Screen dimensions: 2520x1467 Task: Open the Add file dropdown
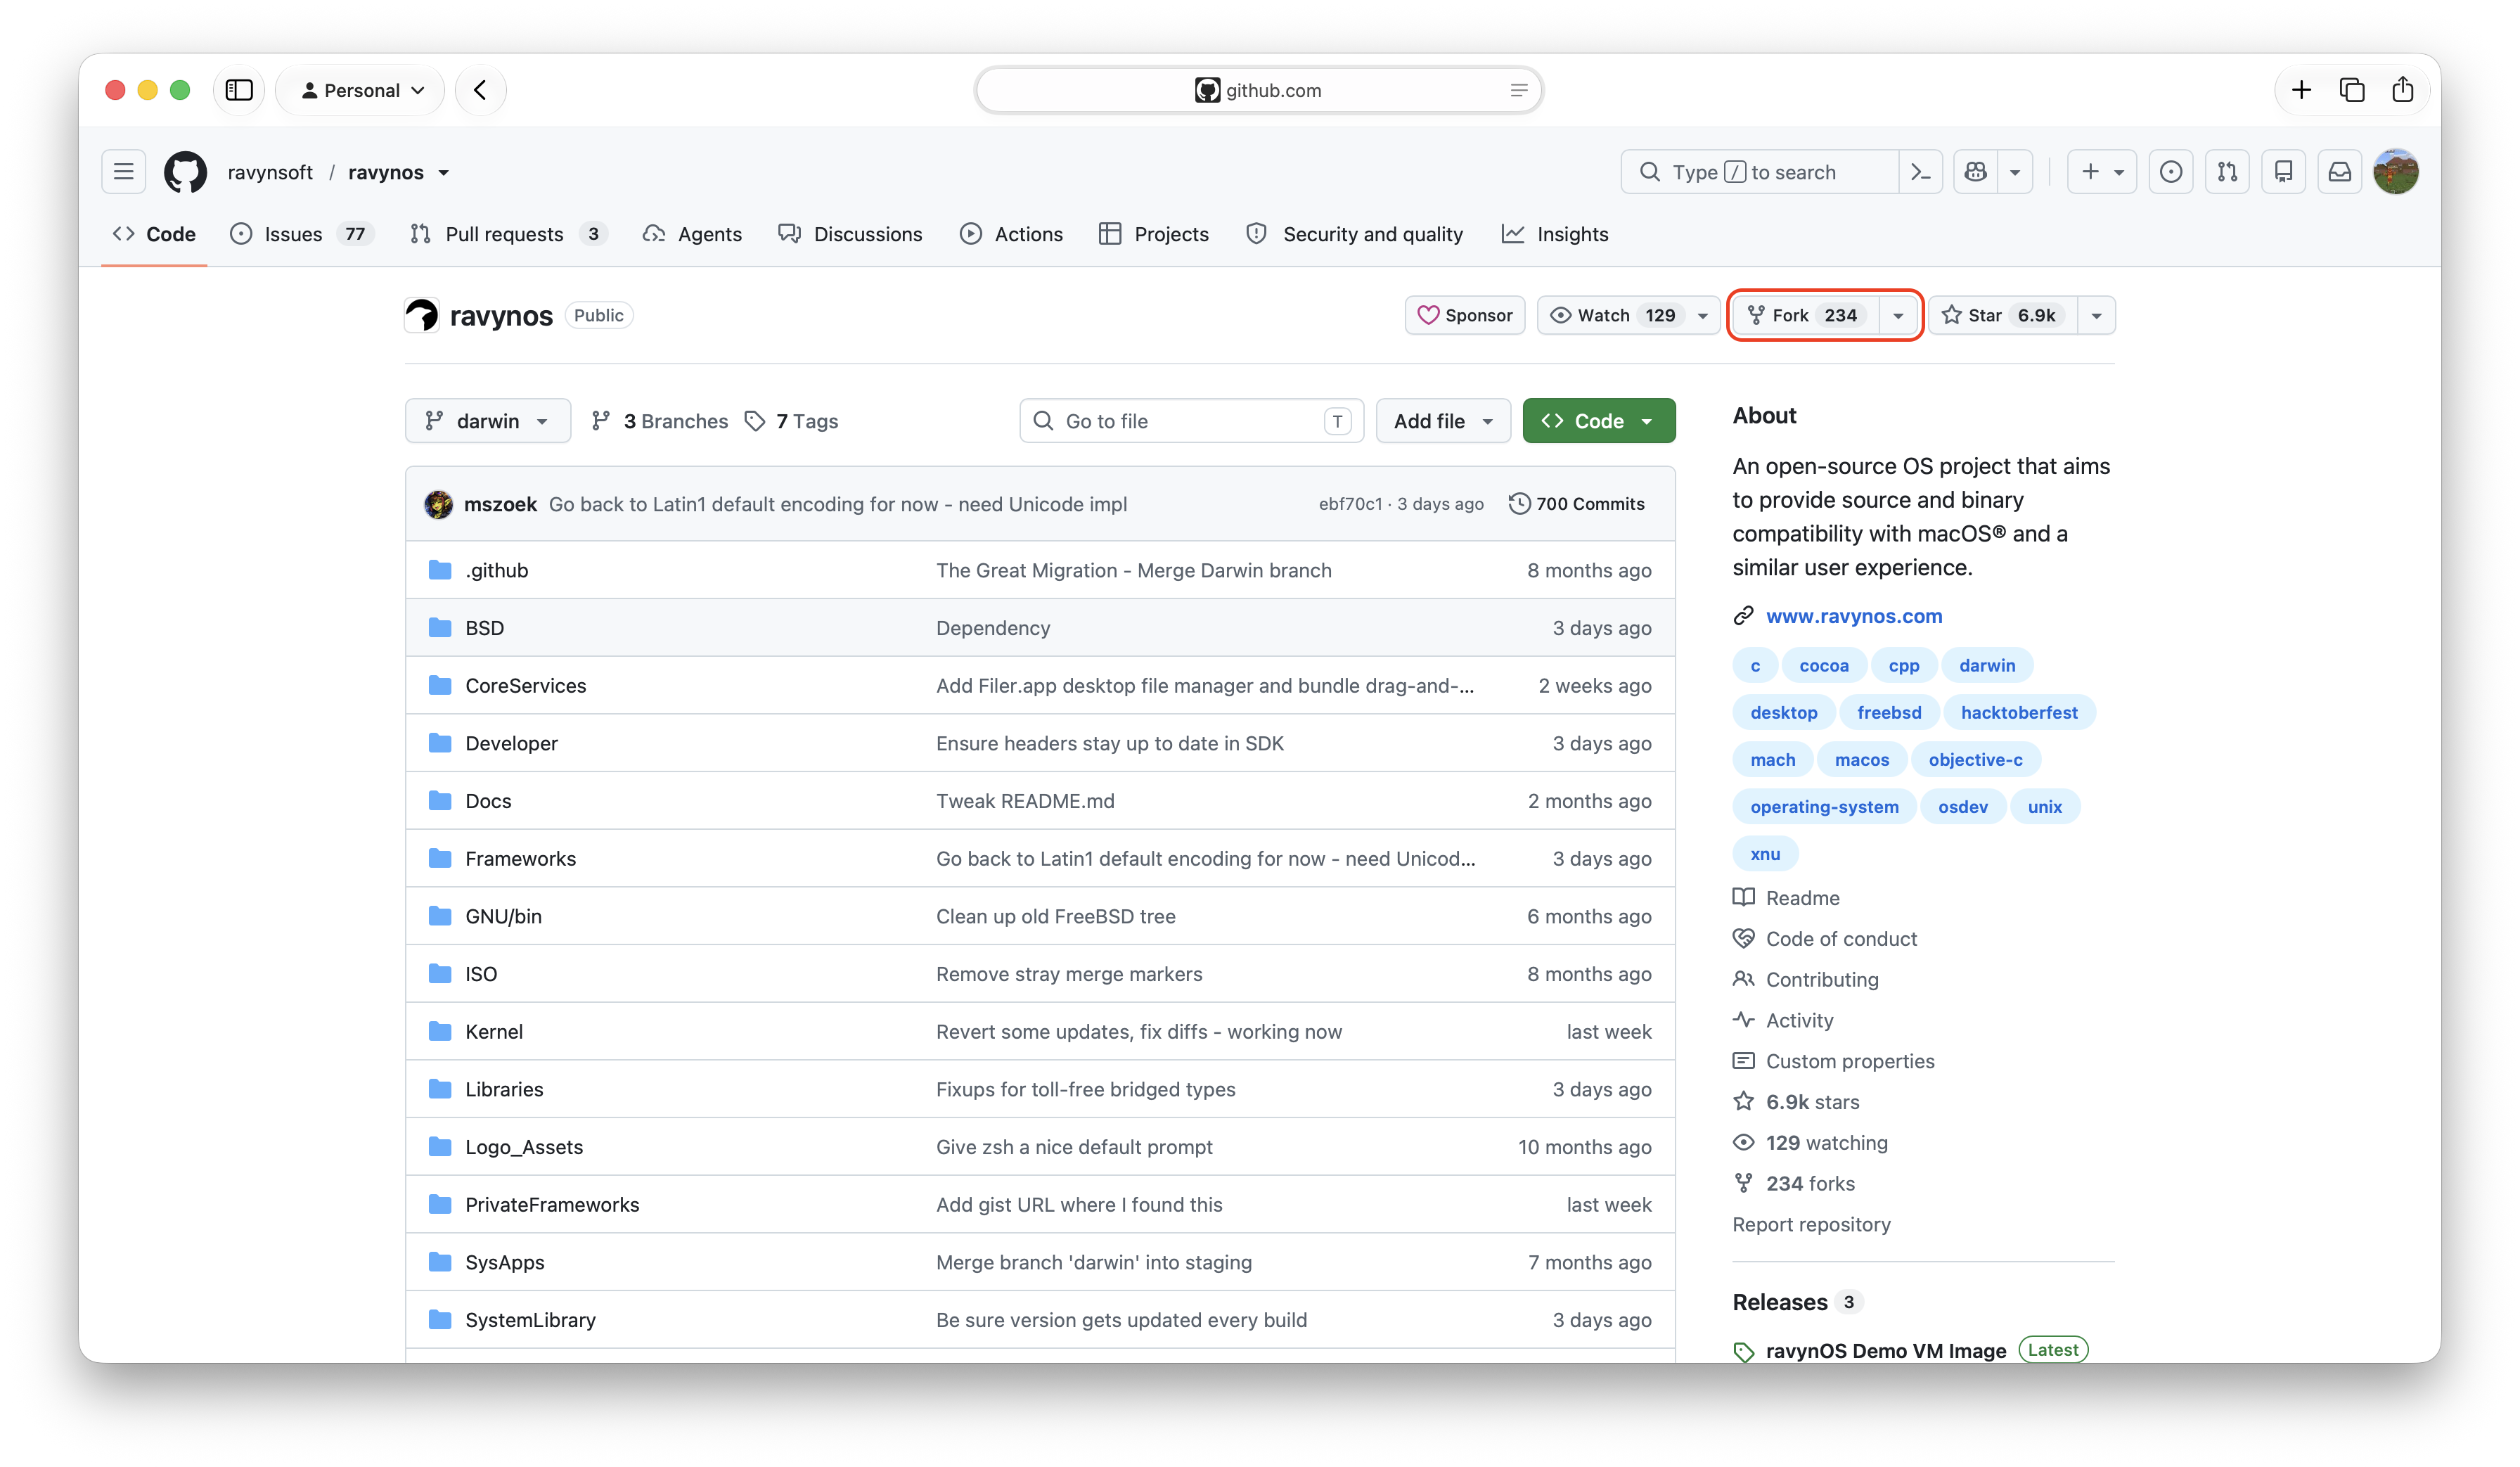tap(1442, 421)
